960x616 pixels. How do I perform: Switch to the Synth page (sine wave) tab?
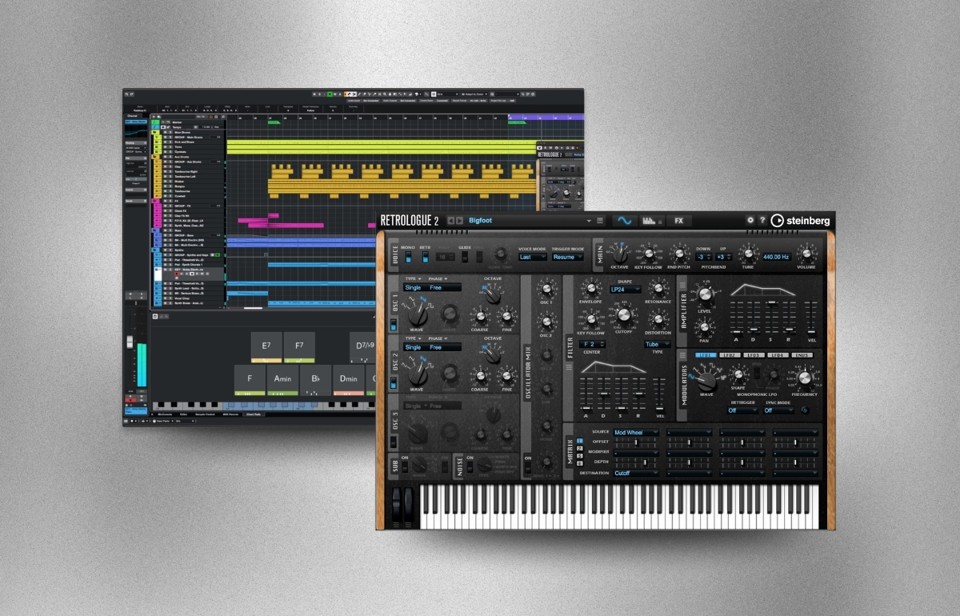624,220
